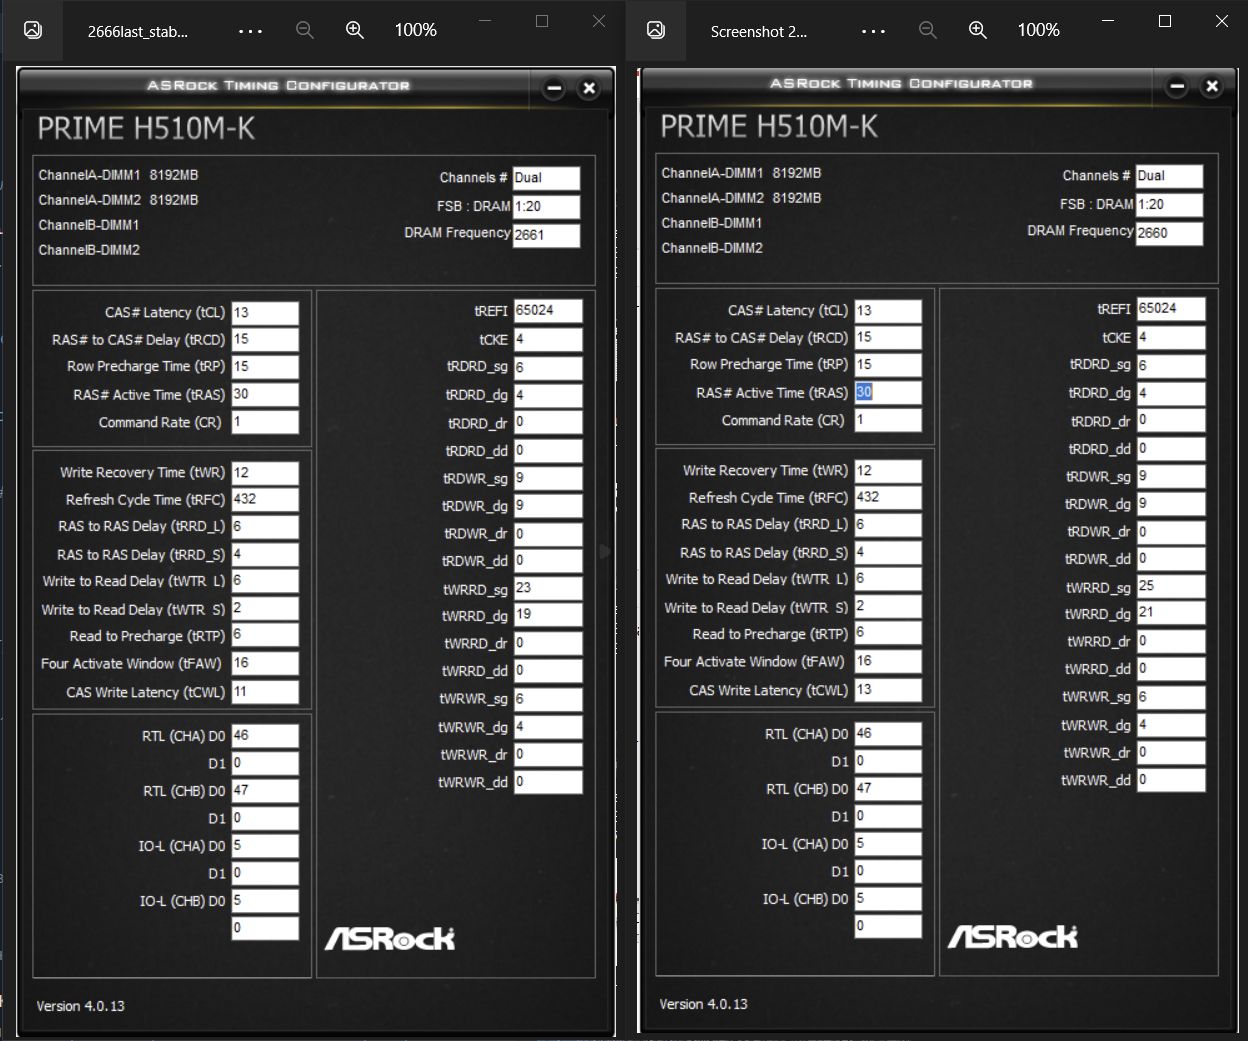Click left window tCKE field showing 4
The height and width of the screenshot is (1041, 1248).
tap(548, 339)
